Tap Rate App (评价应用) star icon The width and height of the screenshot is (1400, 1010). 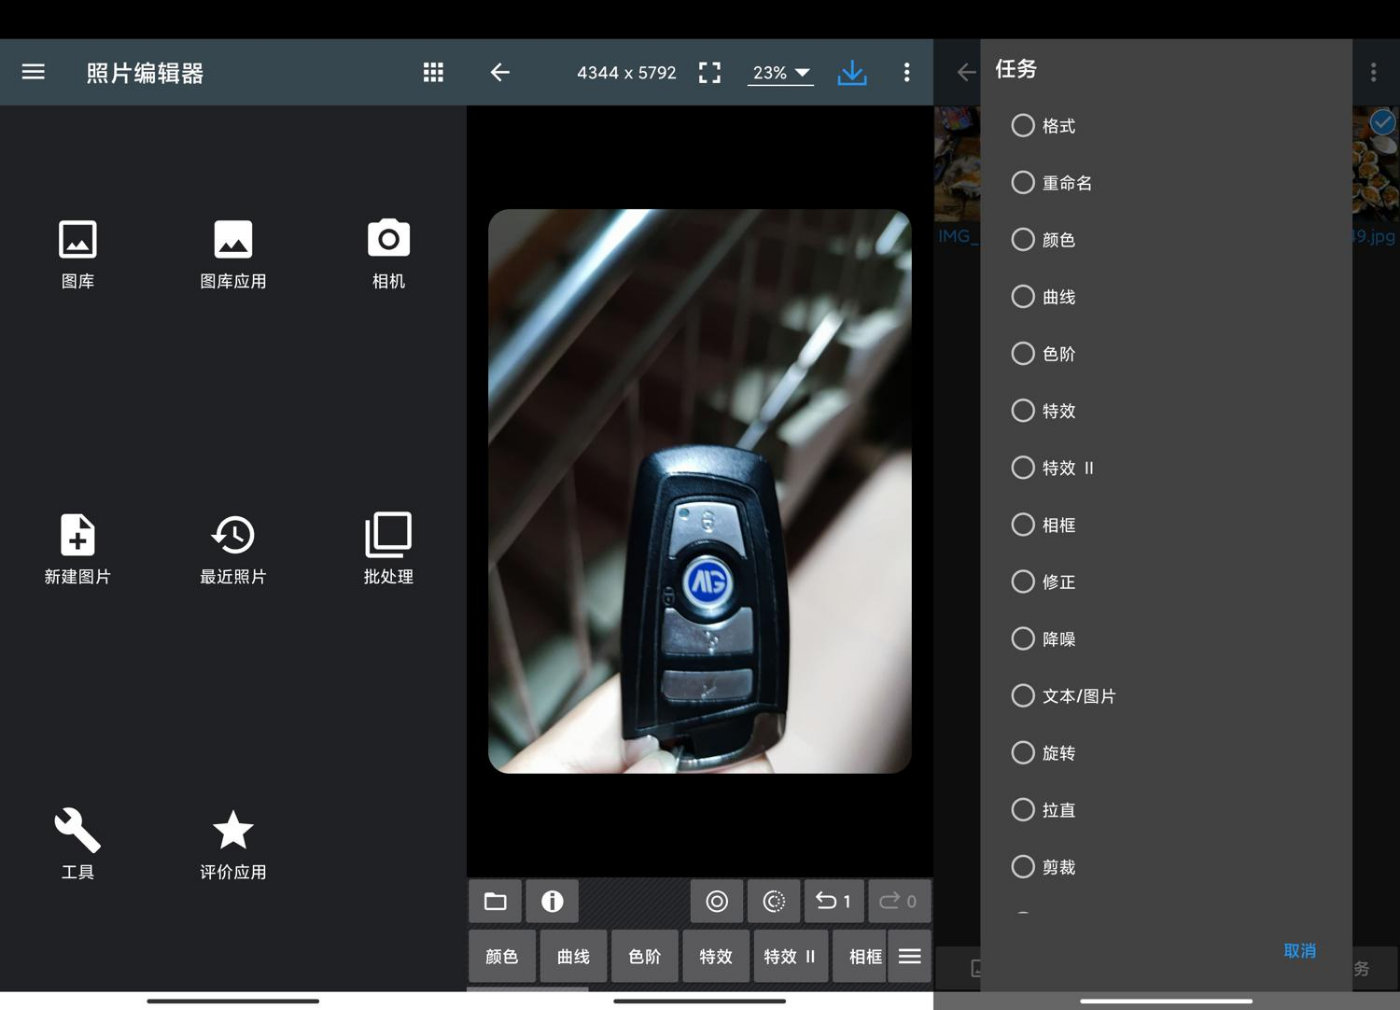(233, 844)
